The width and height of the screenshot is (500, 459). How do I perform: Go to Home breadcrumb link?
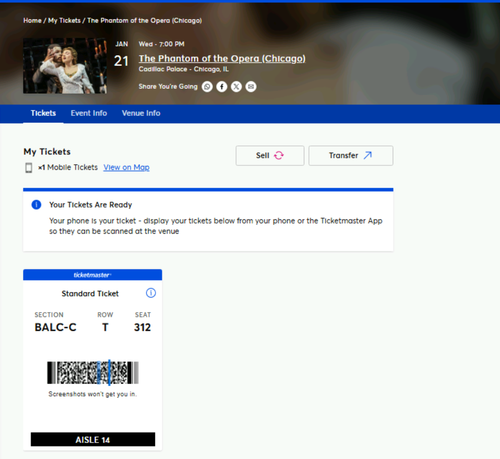32,20
